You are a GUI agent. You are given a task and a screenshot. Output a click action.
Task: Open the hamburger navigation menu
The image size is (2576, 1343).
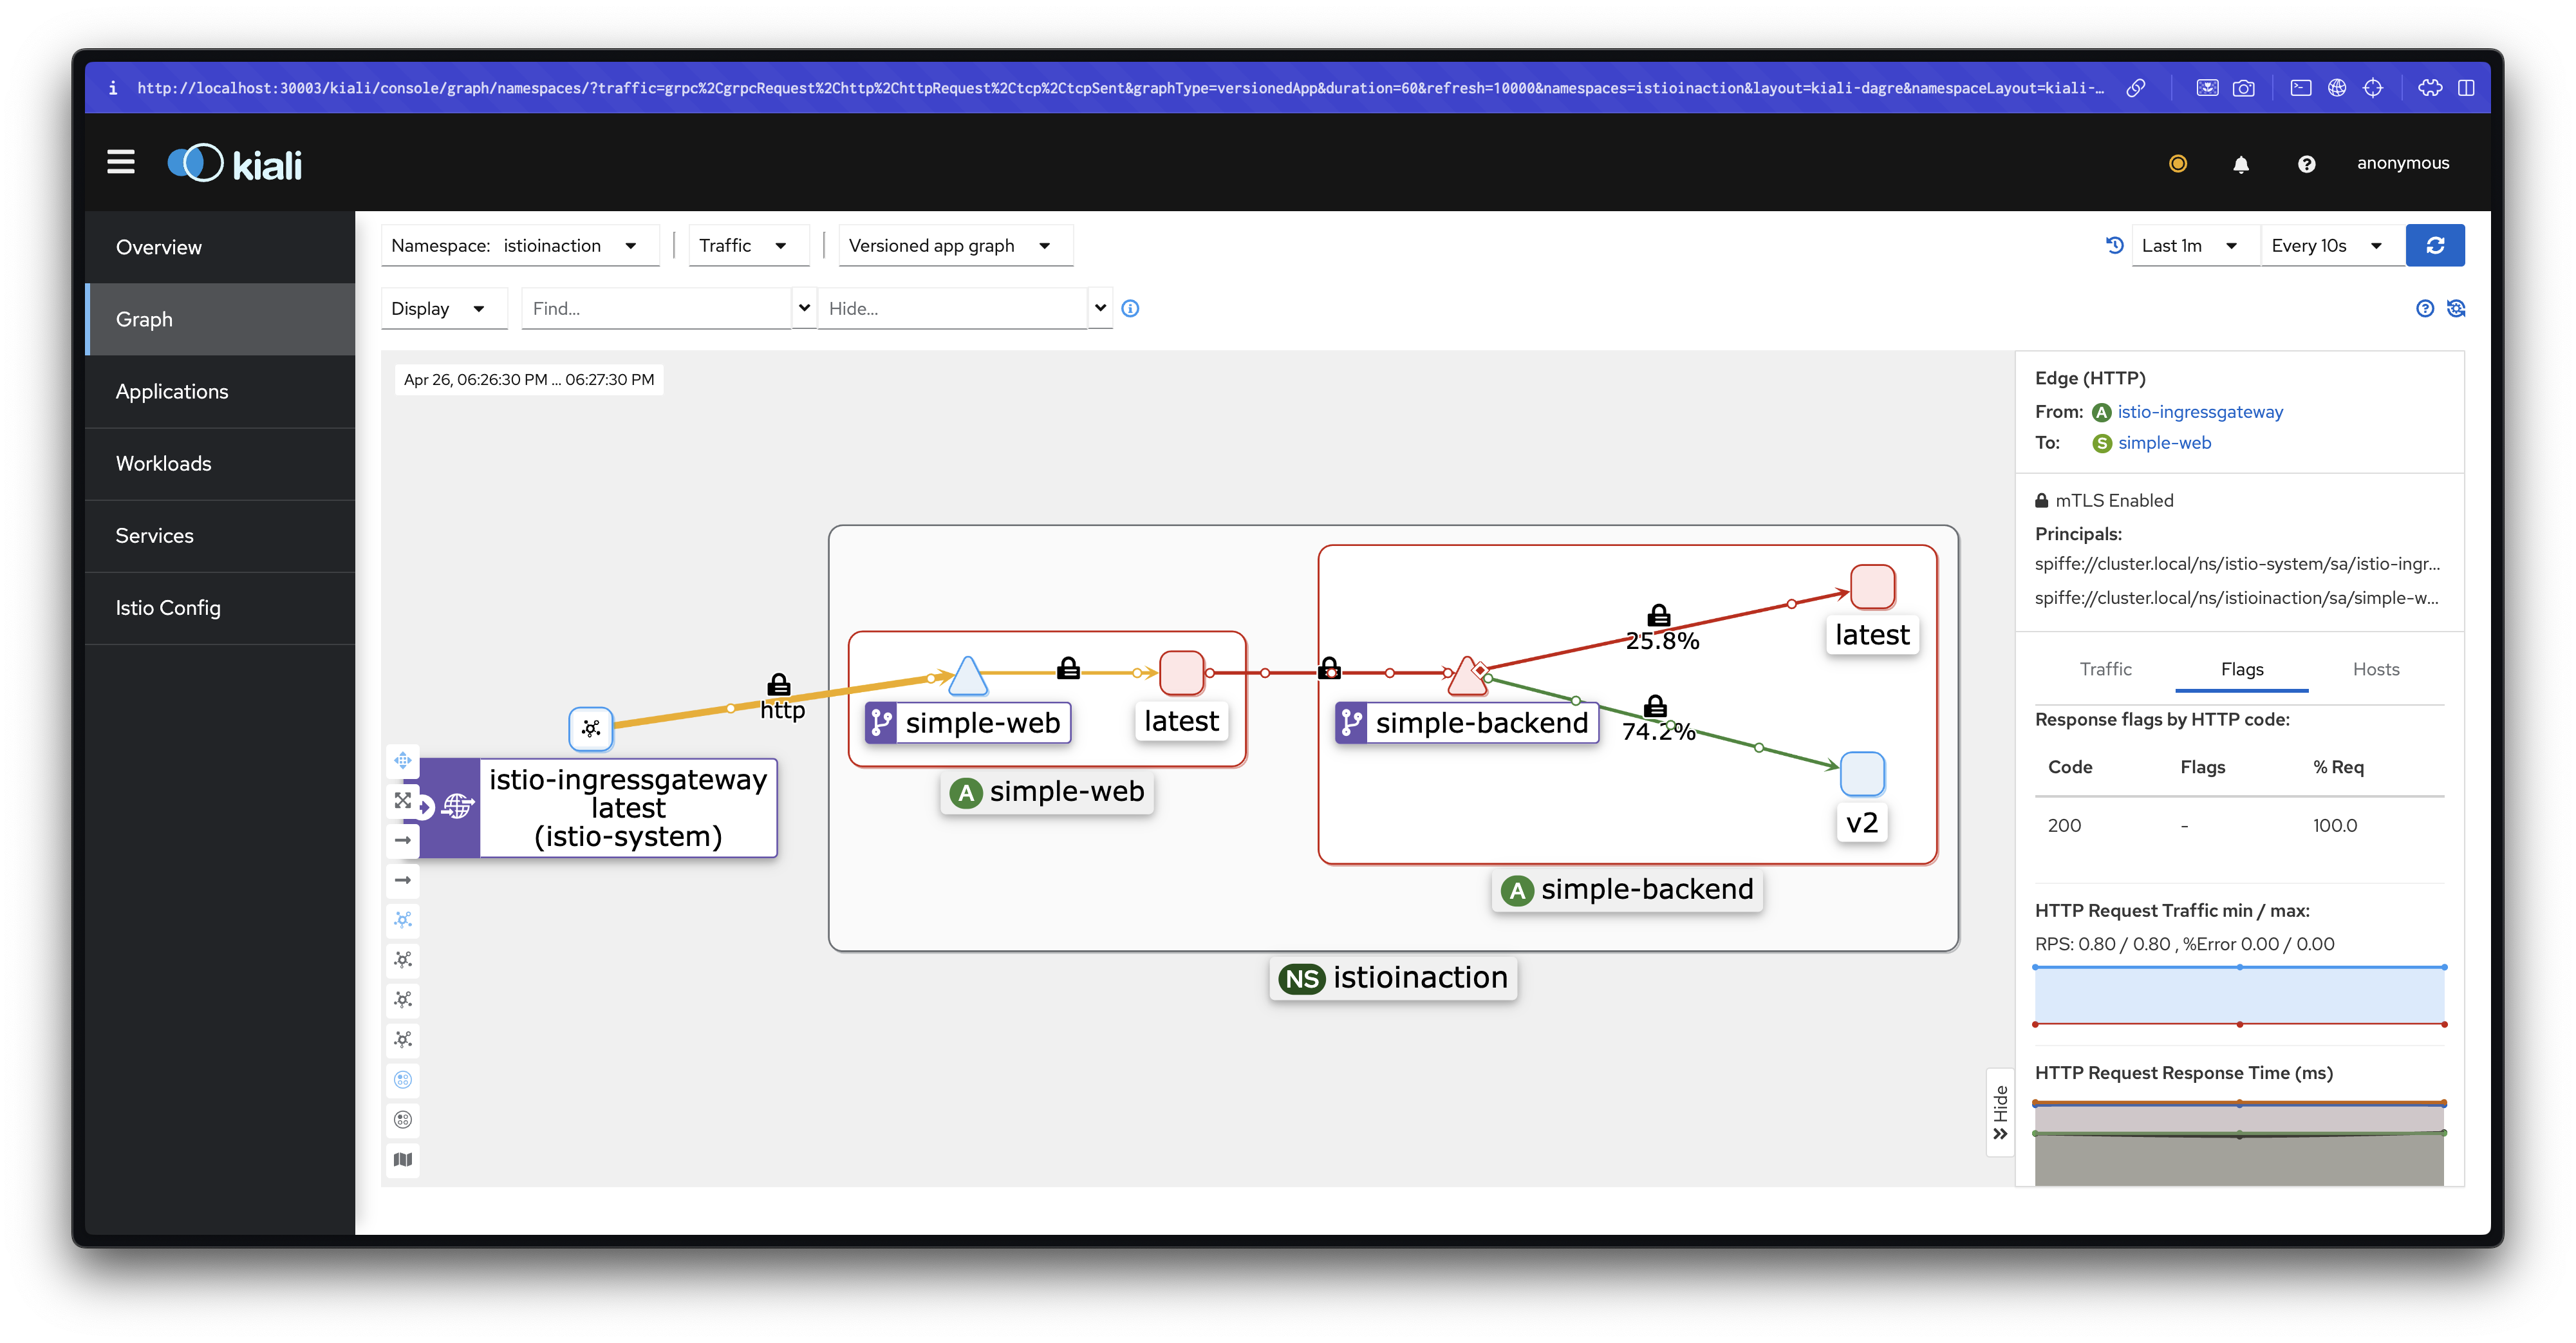click(121, 162)
